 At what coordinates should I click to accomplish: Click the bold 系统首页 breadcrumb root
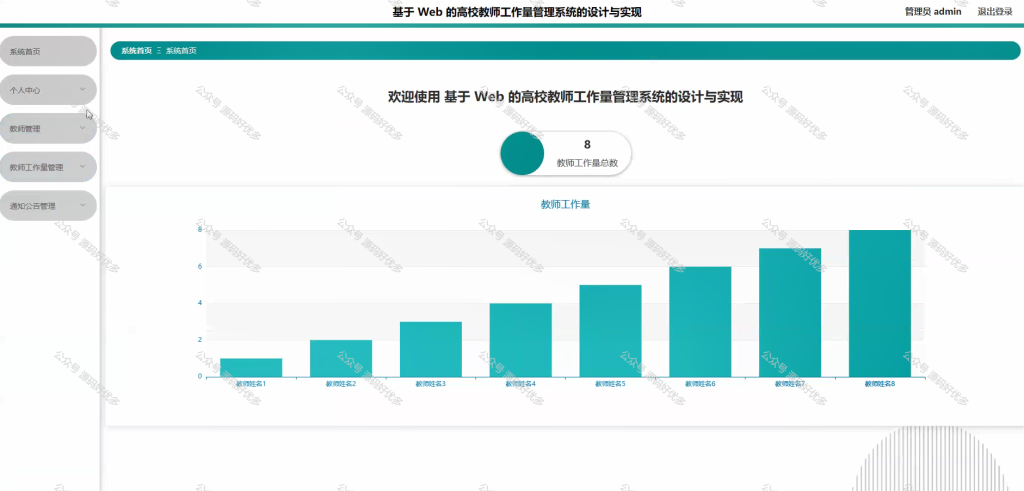136,50
